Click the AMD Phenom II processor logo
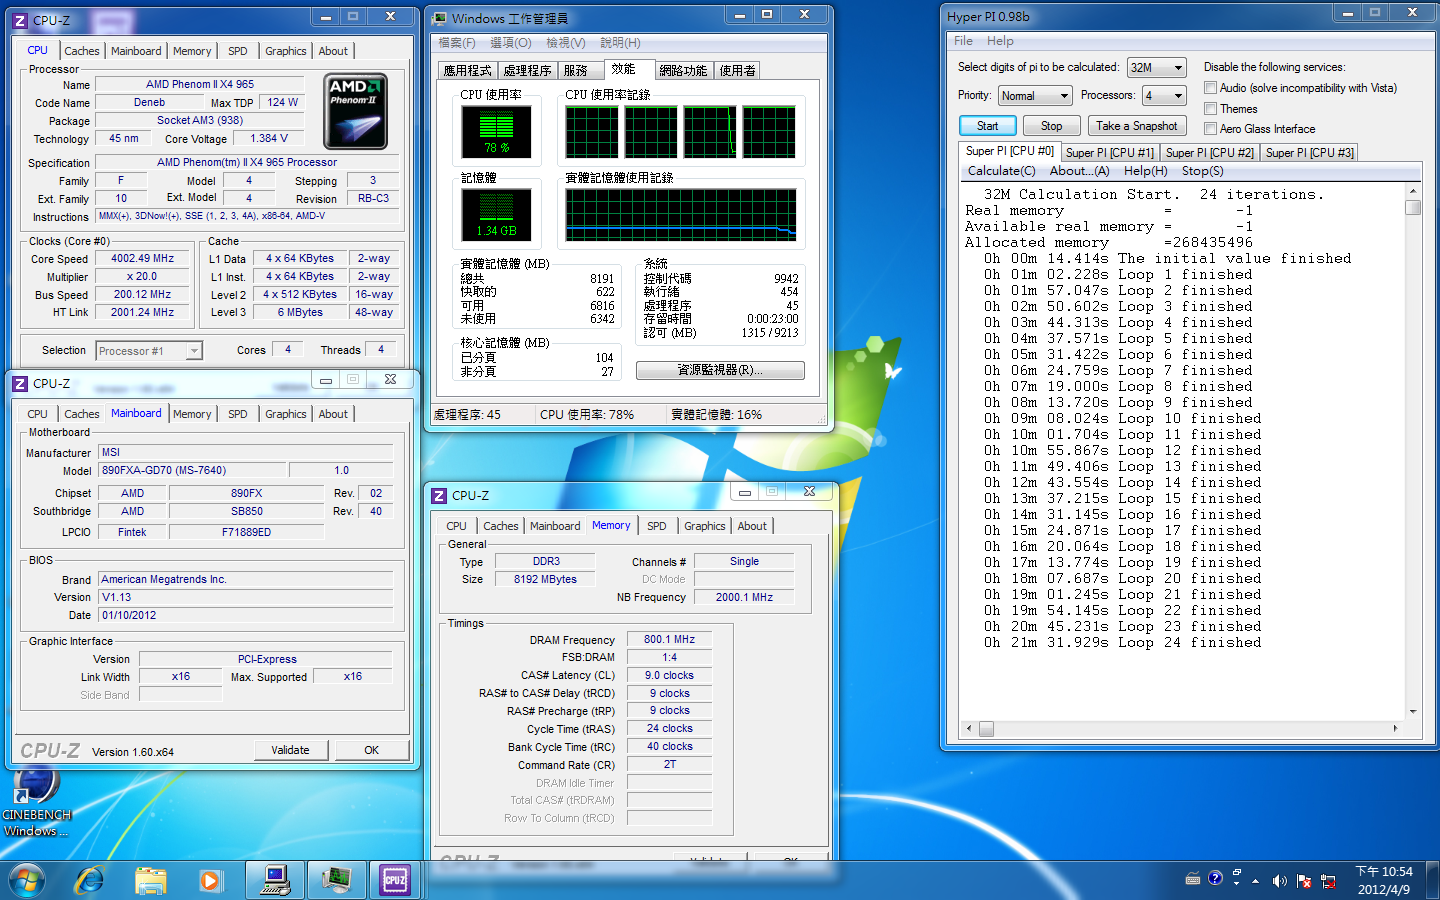 (x=357, y=112)
